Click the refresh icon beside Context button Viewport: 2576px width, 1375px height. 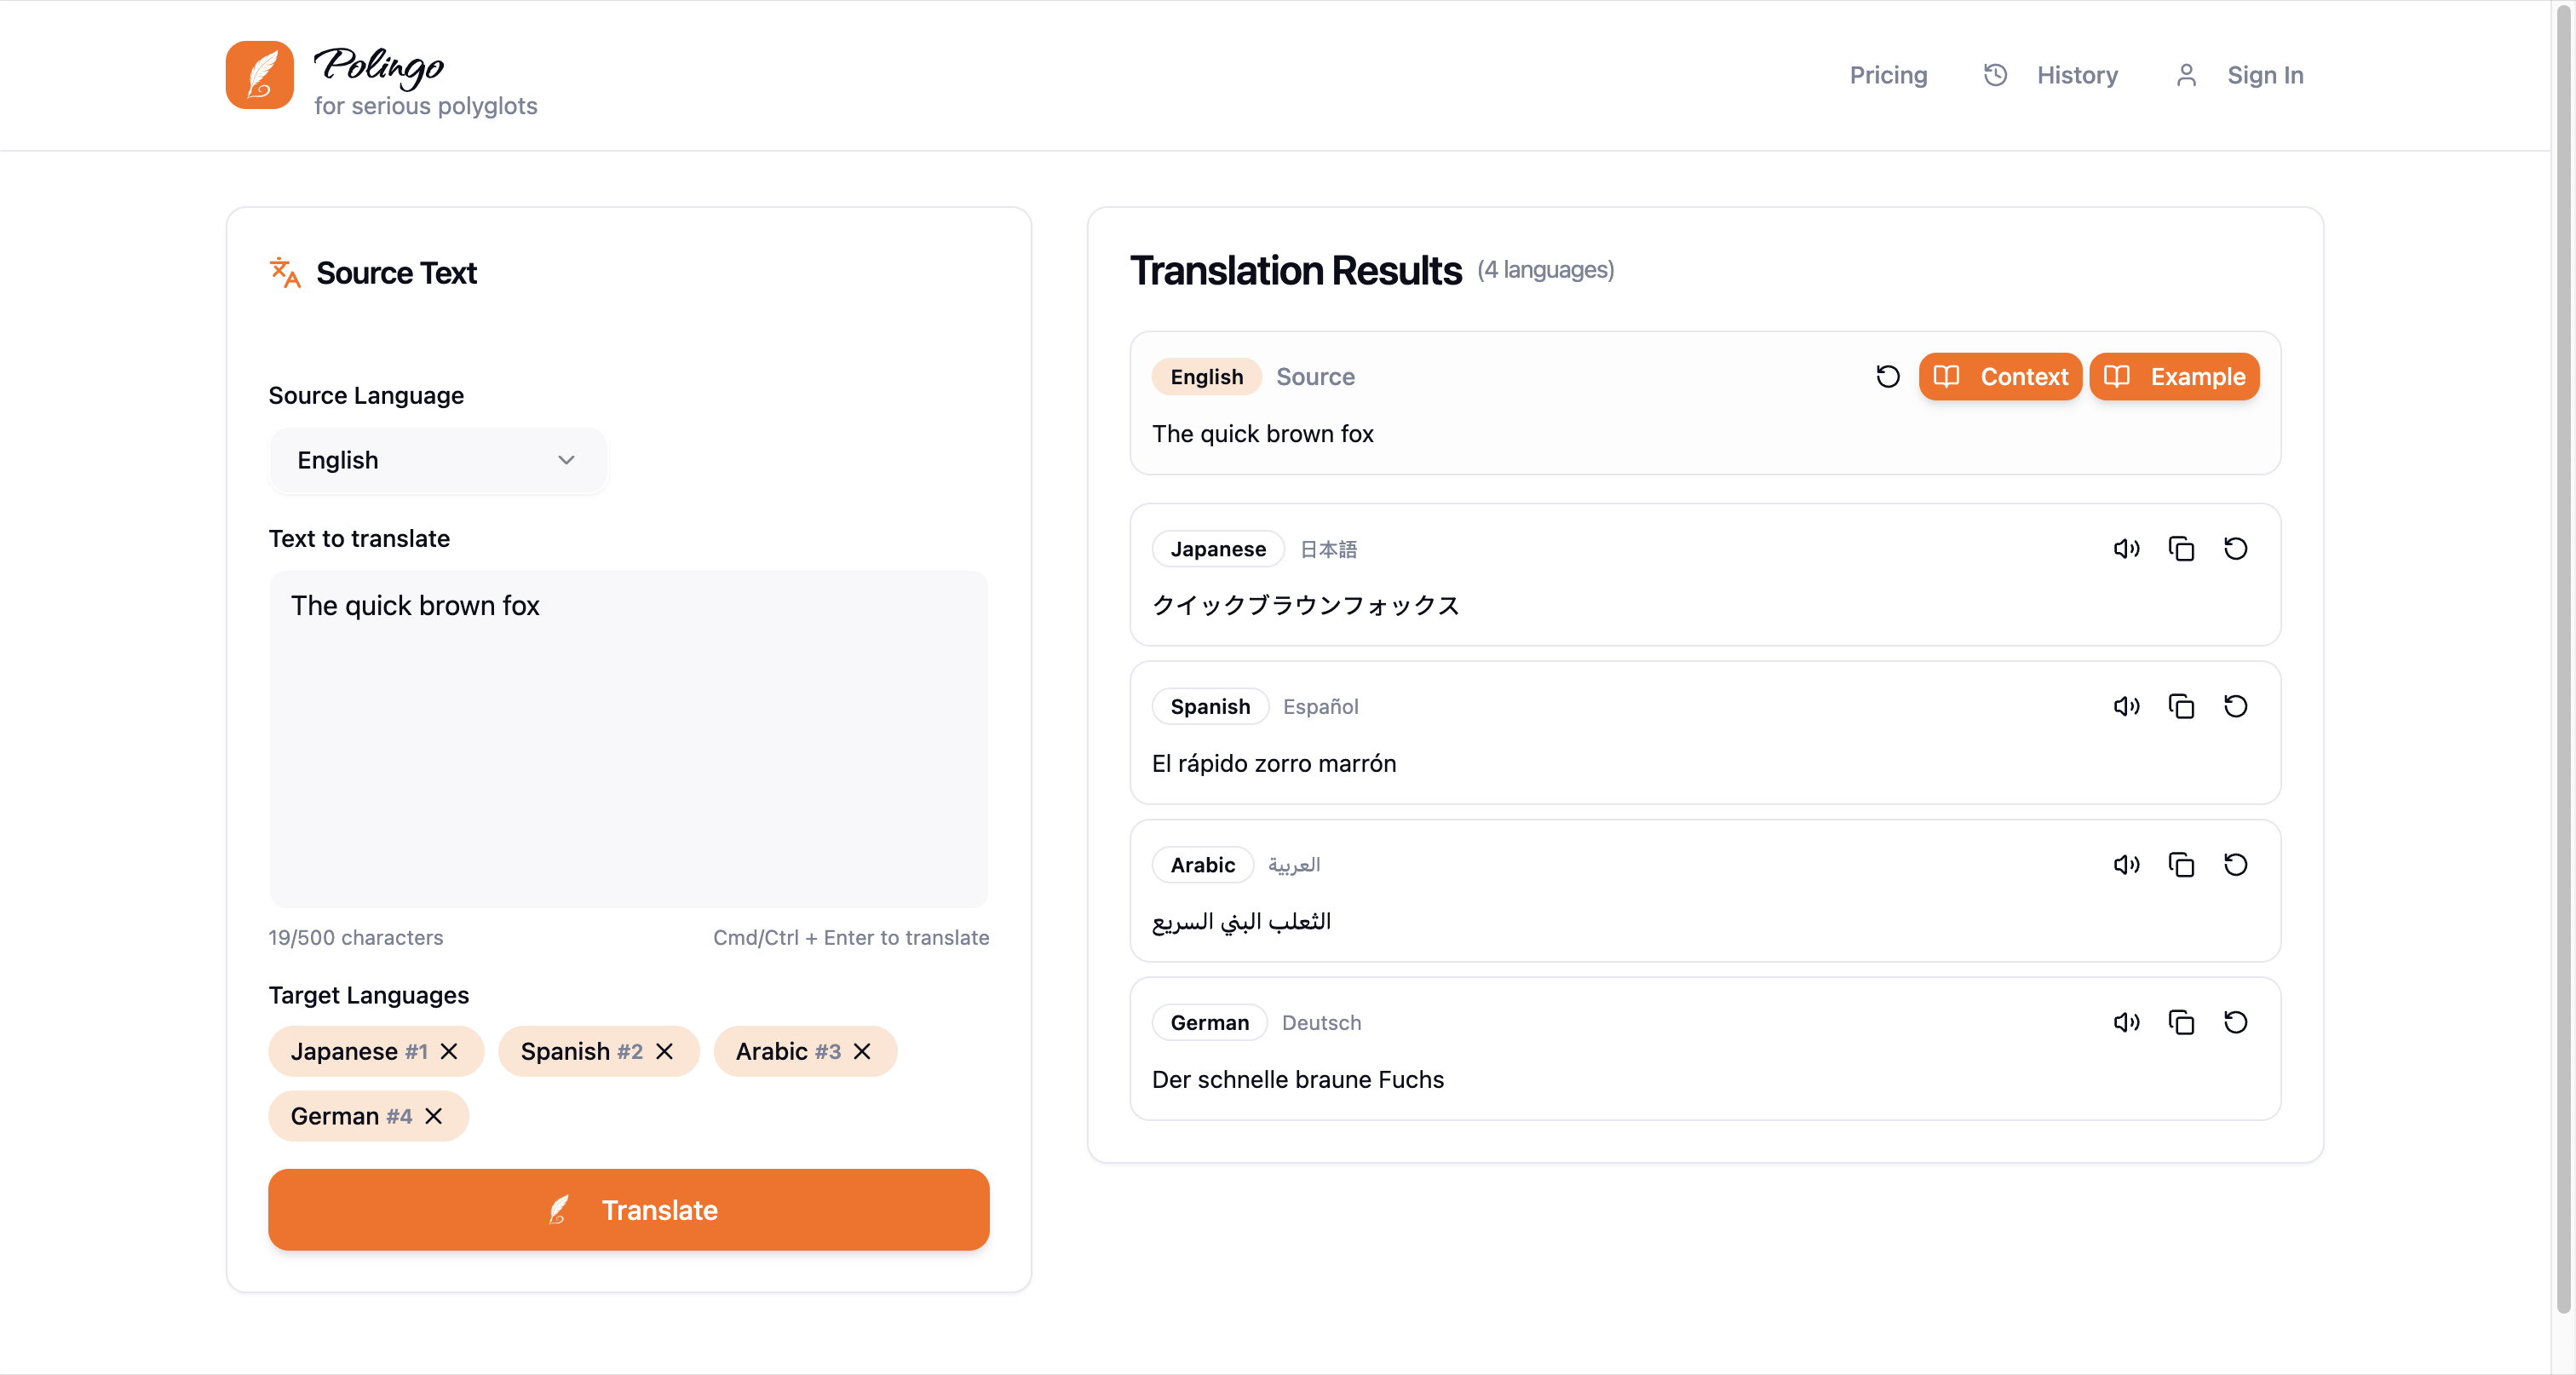(1887, 376)
